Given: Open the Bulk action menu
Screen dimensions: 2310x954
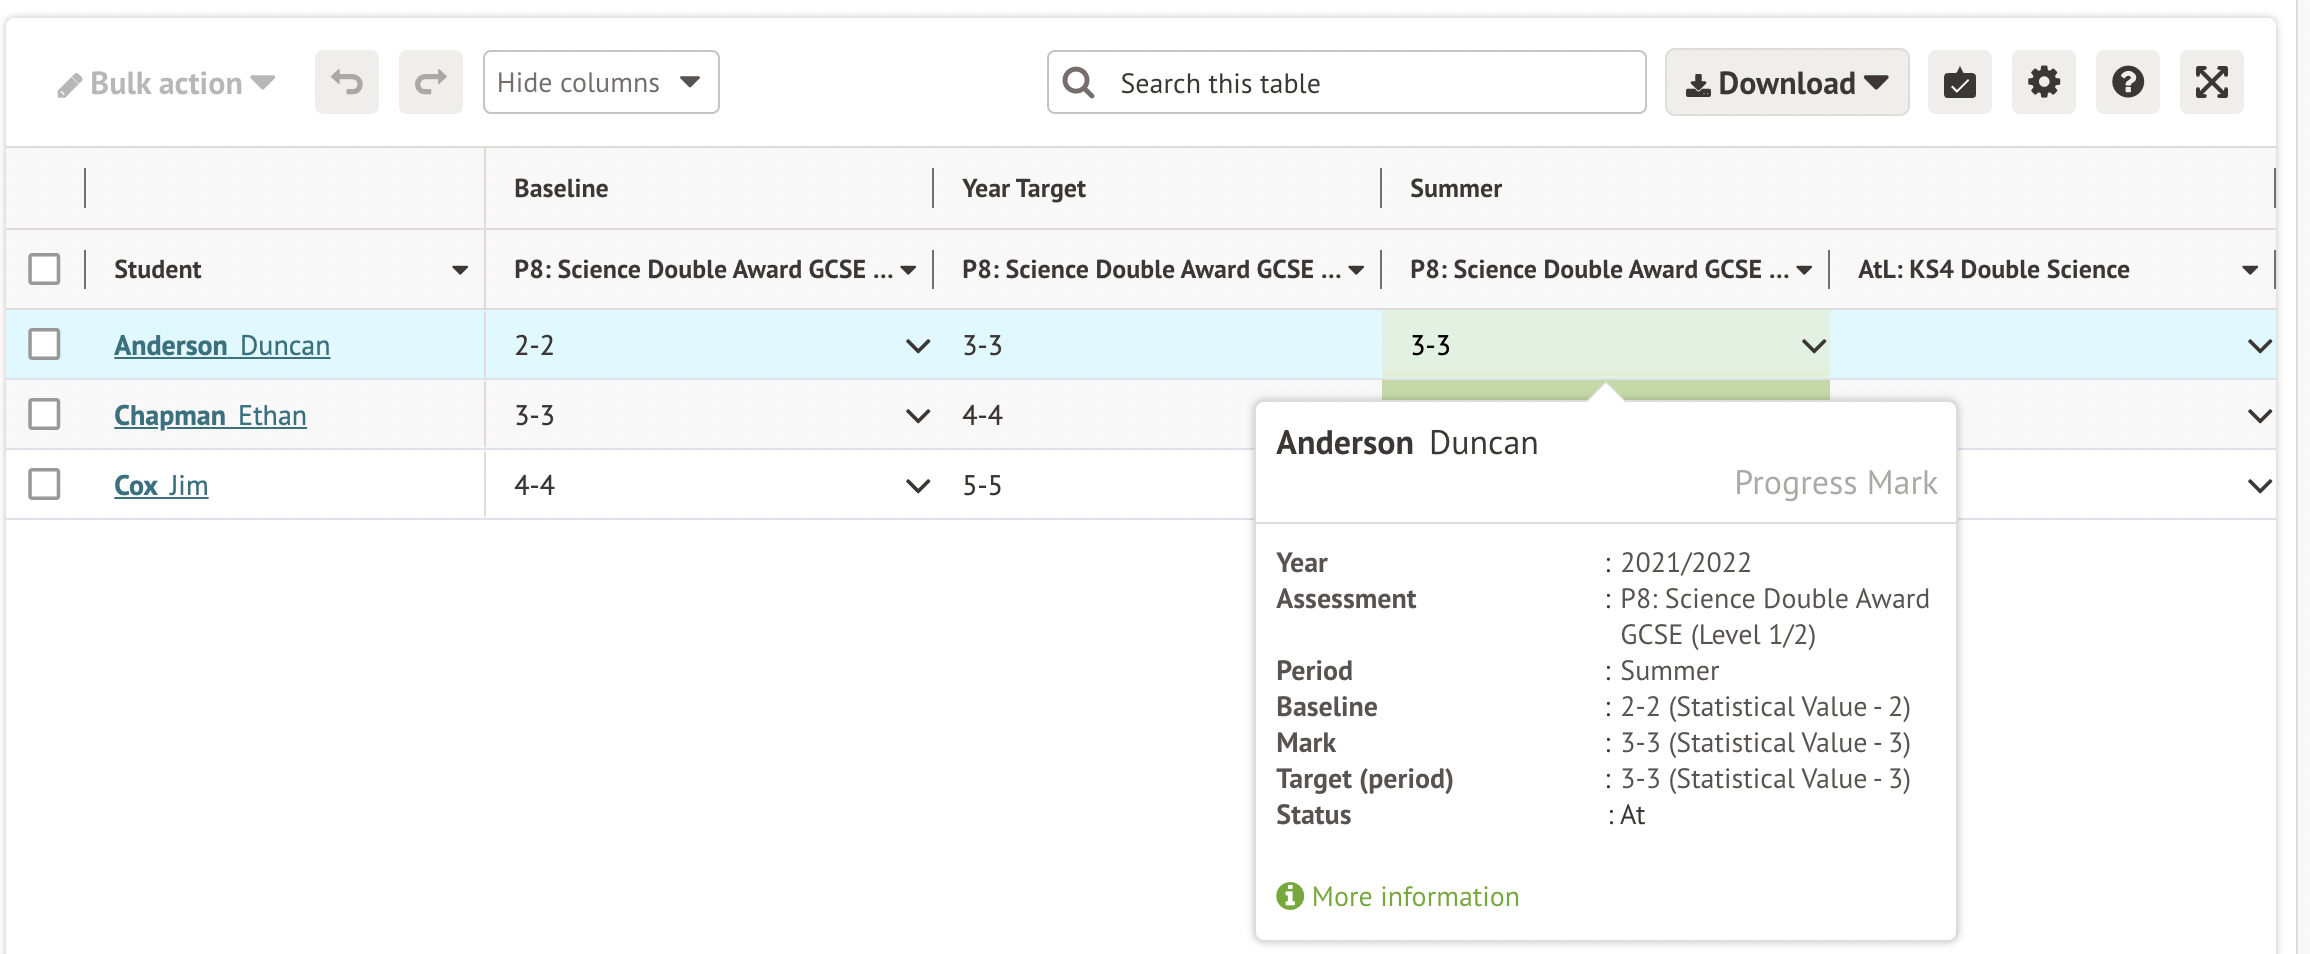Looking at the screenshot, I should coord(166,83).
